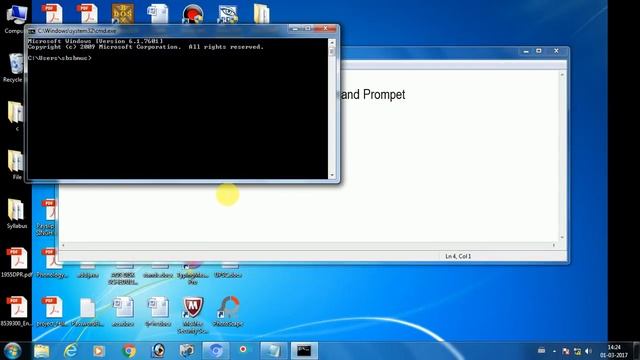
Task: Select the folder labeled c on desktop
Action: click(16, 116)
